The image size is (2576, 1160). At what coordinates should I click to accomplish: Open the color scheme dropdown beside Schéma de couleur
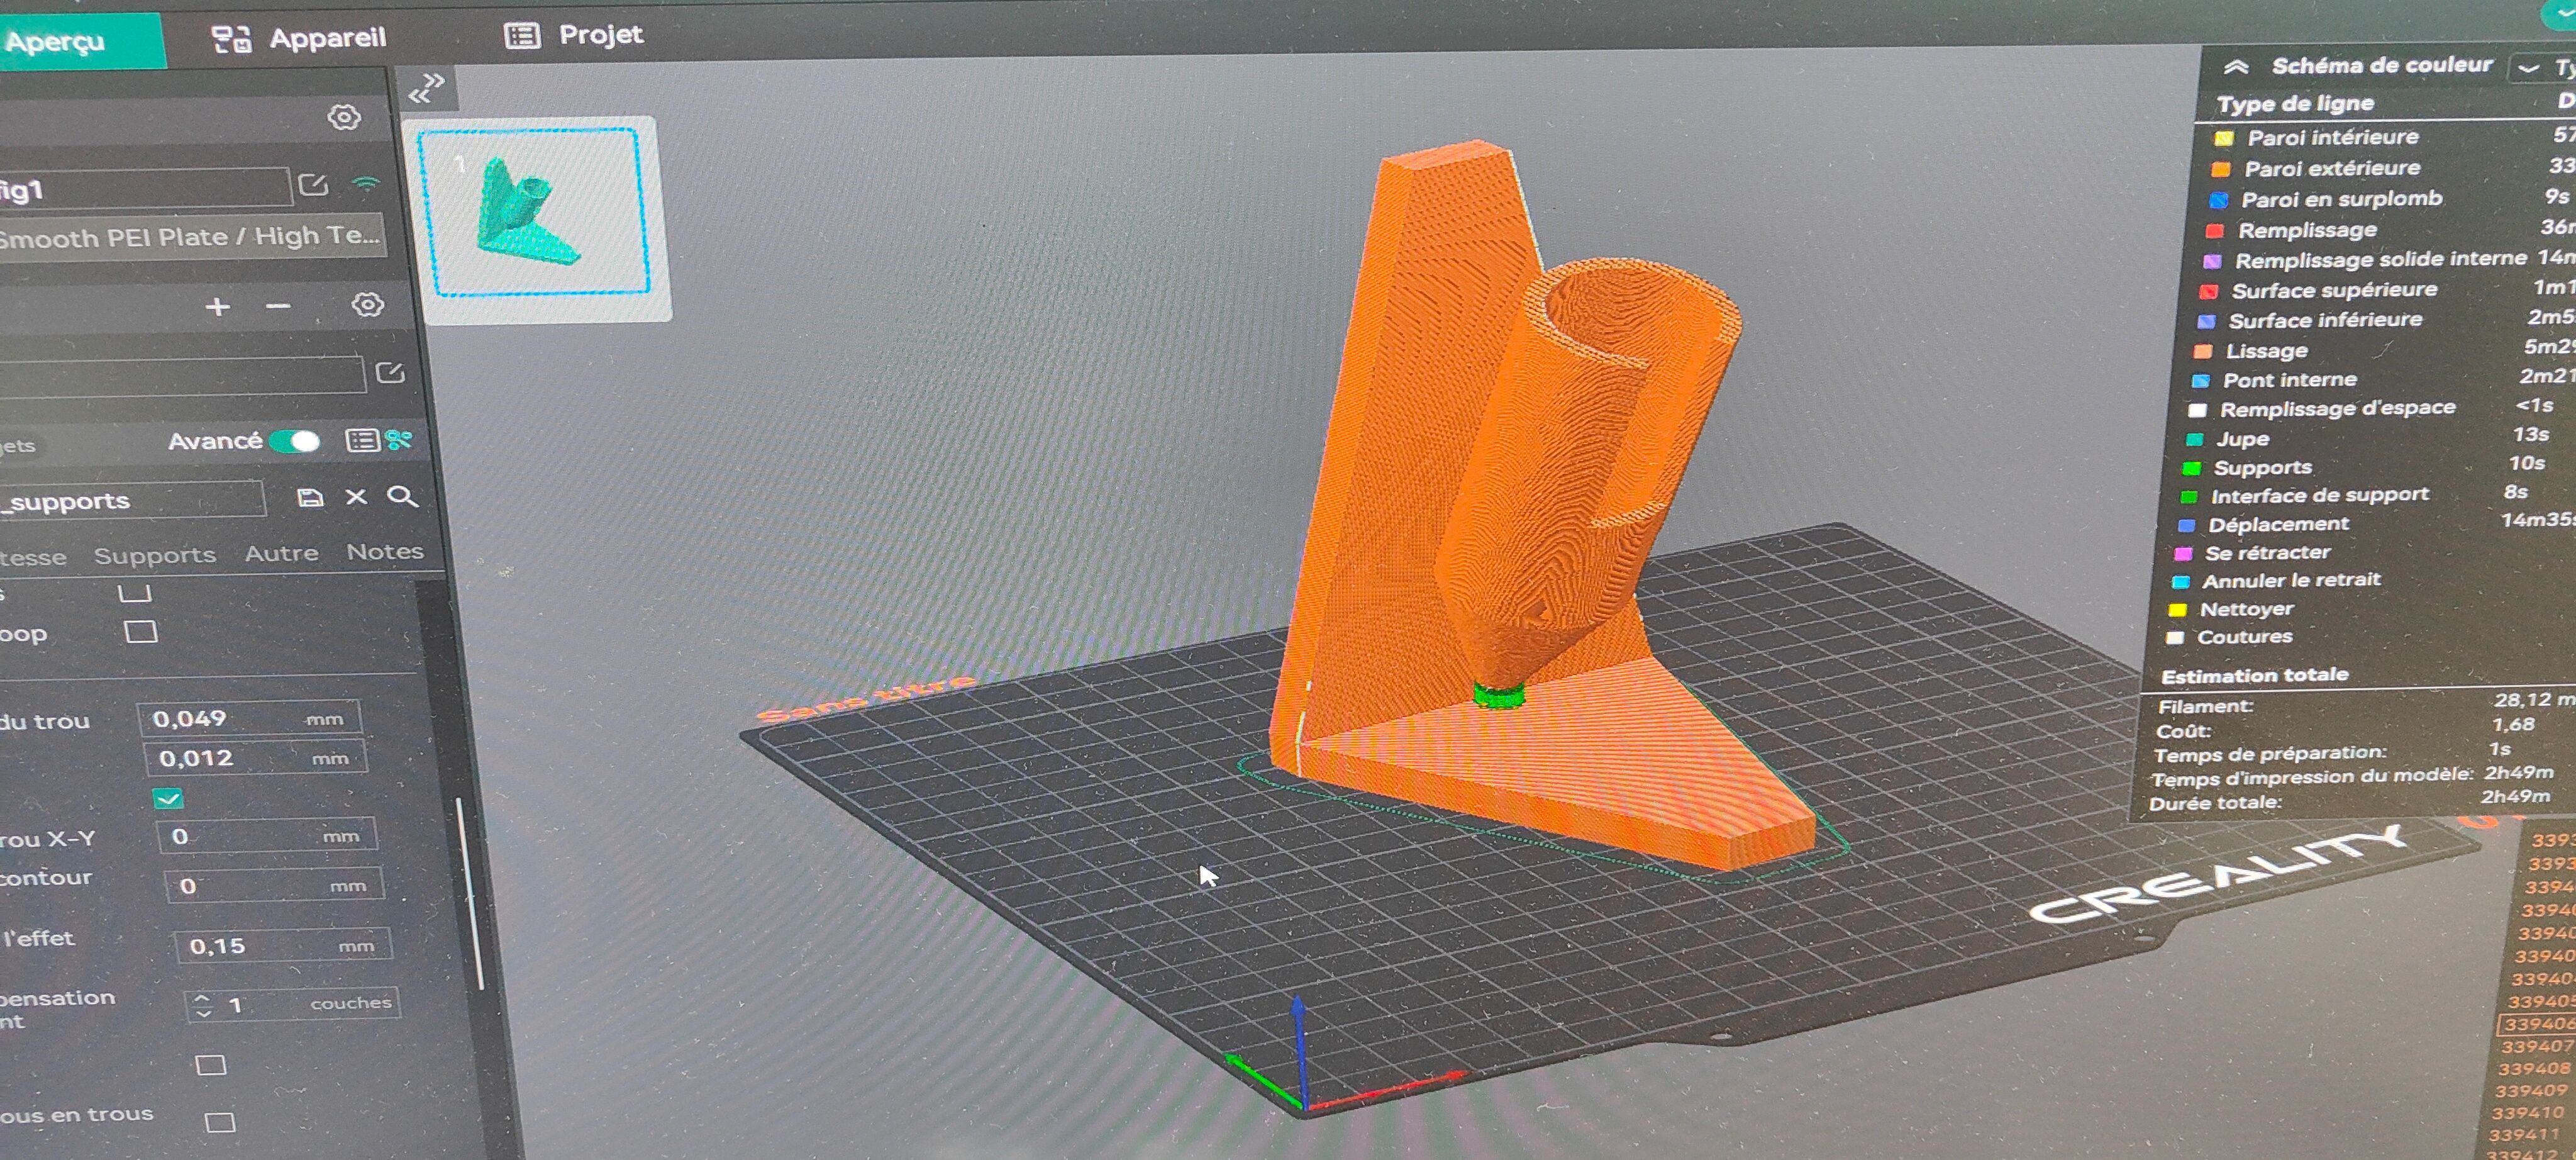[x=2529, y=68]
